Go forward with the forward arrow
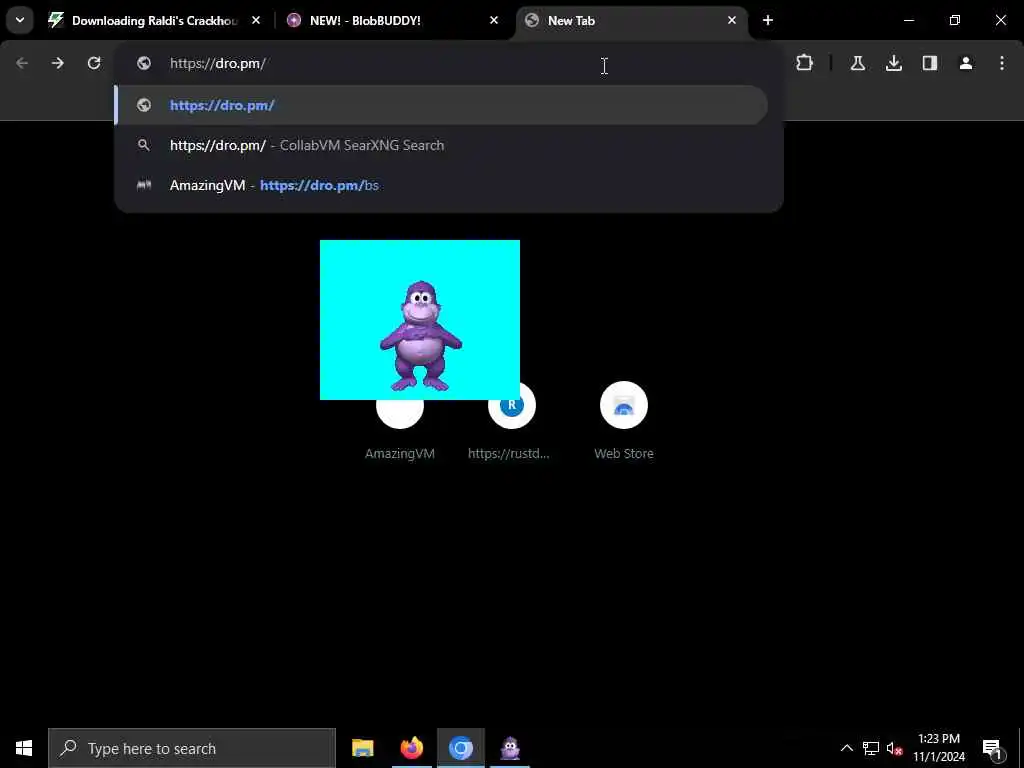Screen dimensions: 1024x768 point(58,63)
